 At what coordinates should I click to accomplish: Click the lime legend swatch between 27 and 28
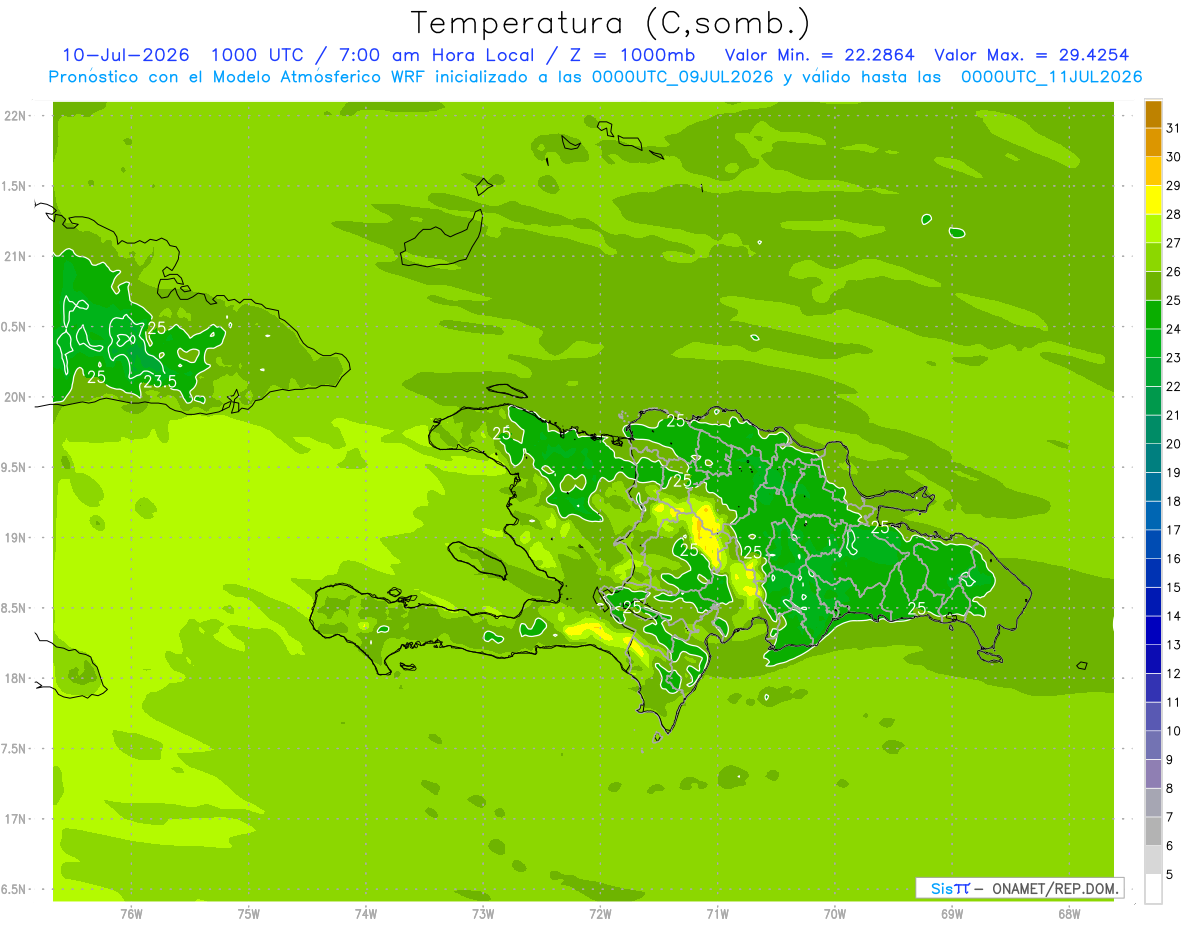[x=1154, y=229]
